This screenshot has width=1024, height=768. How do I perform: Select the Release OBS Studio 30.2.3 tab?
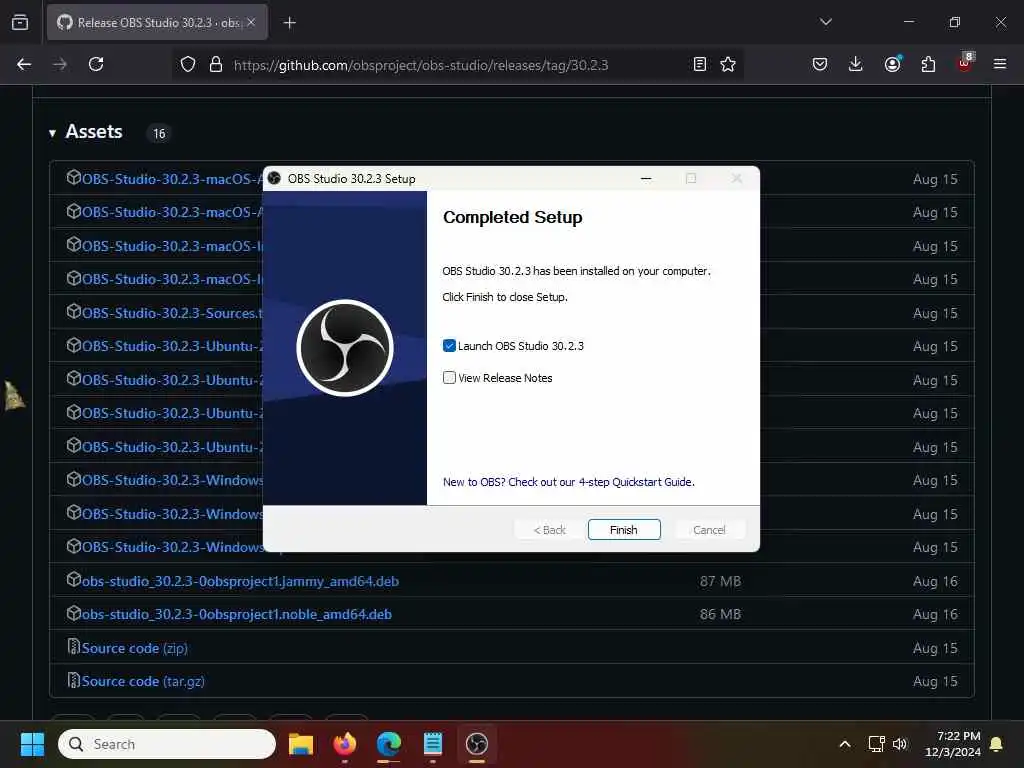point(157,22)
